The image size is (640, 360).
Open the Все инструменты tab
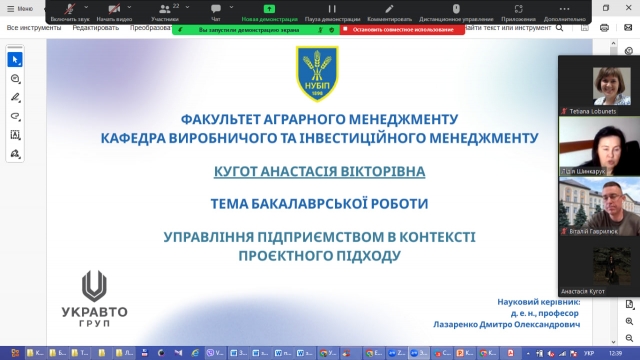(34, 28)
